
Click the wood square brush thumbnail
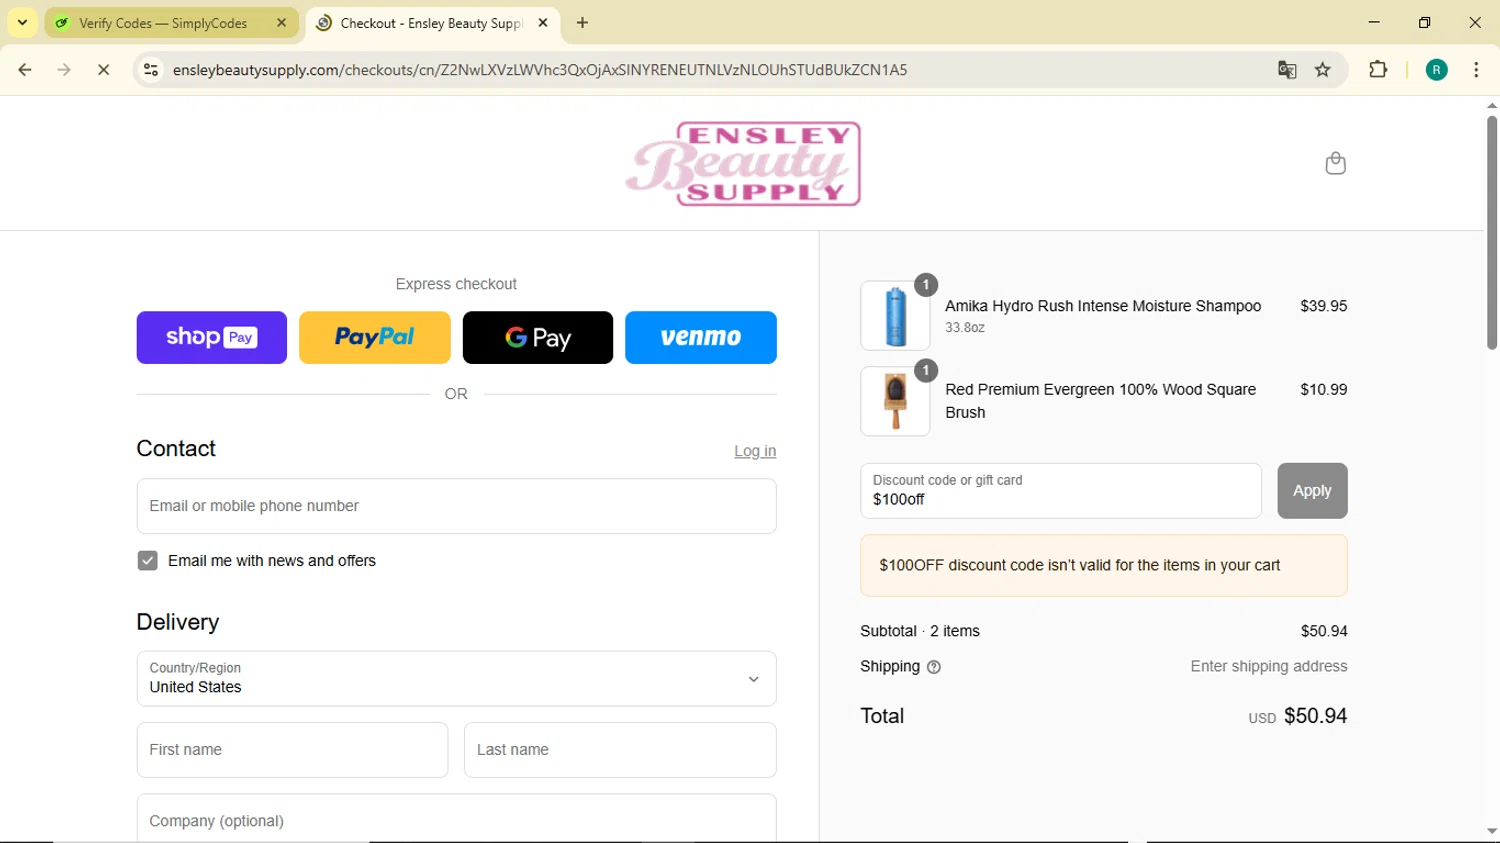(x=895, y=401)
